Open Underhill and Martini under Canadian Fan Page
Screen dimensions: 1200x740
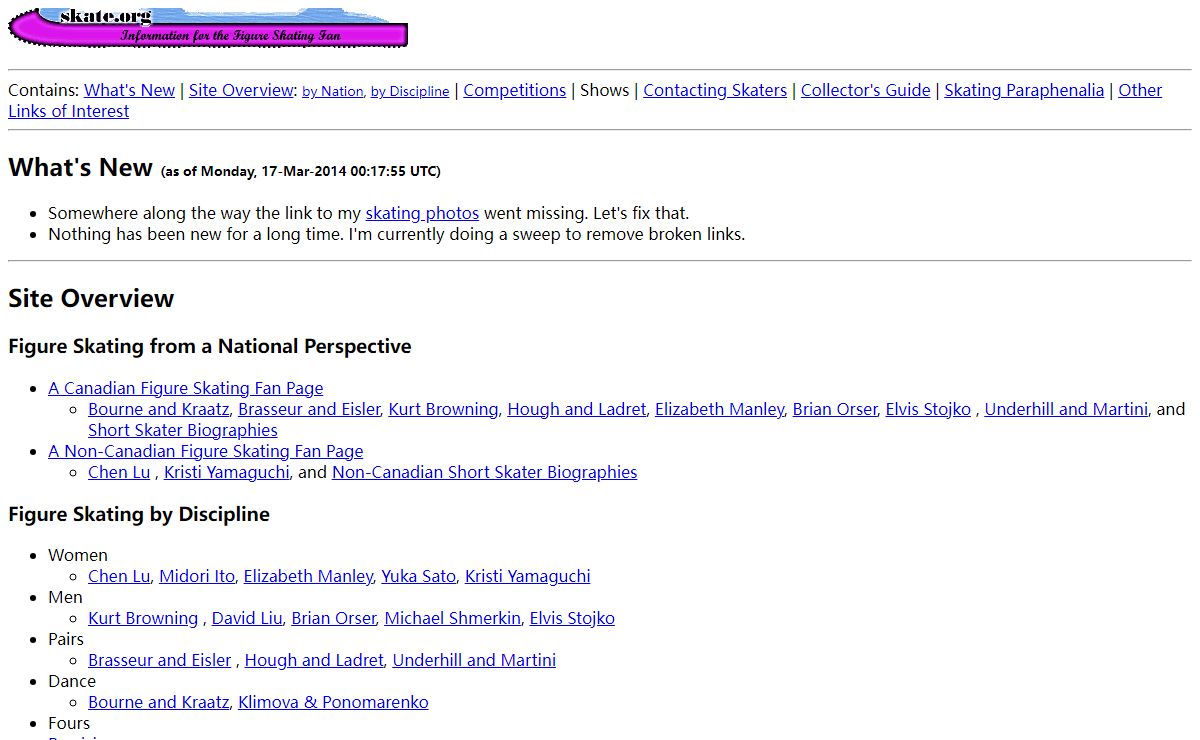(1066, 409)
